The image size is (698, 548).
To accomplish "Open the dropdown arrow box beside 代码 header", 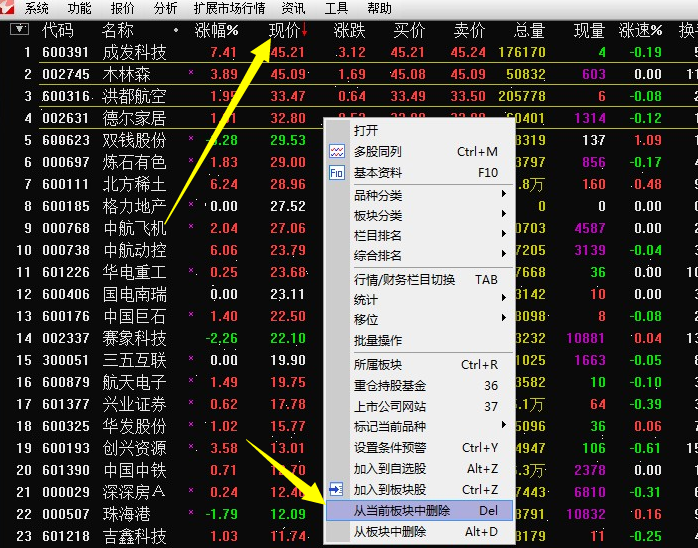I will point(19,30).
